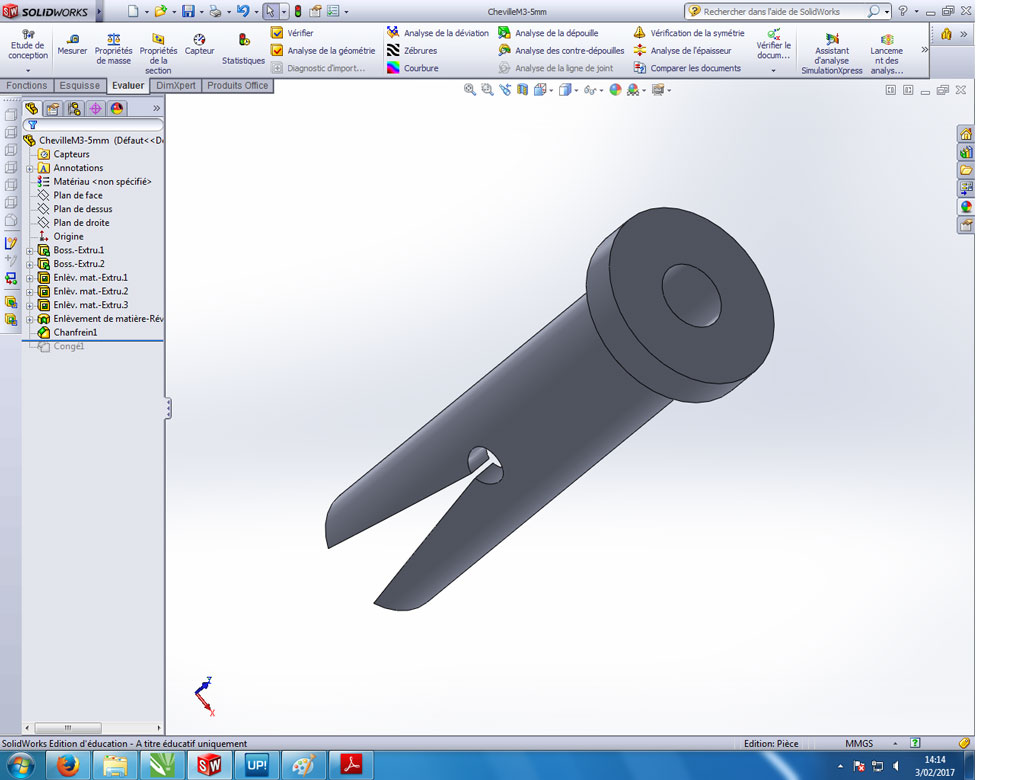Switch to the Fonctions tab
Viewport: 1024px width, 780px height.
coord(27,86)
